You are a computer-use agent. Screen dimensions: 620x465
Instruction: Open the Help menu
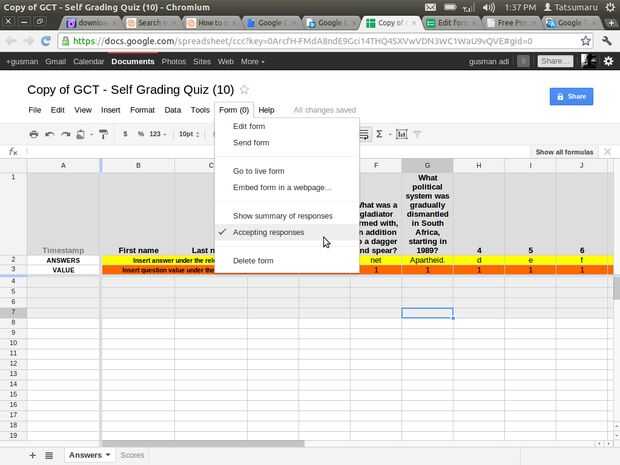[266, 110]
